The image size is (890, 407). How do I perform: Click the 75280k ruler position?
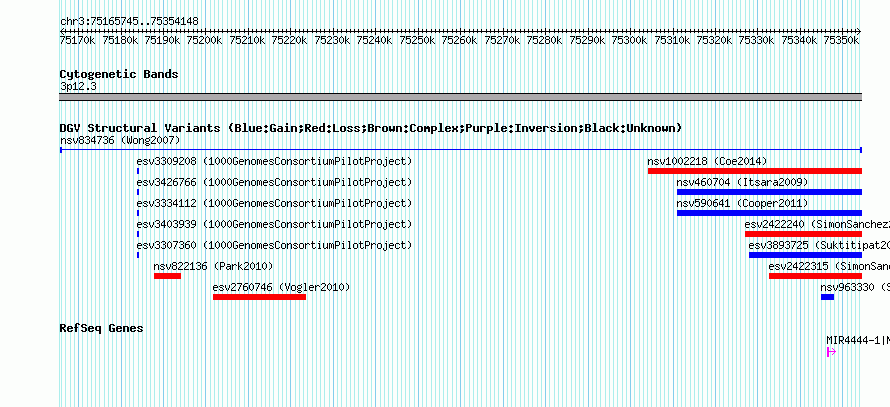[545, 40]
